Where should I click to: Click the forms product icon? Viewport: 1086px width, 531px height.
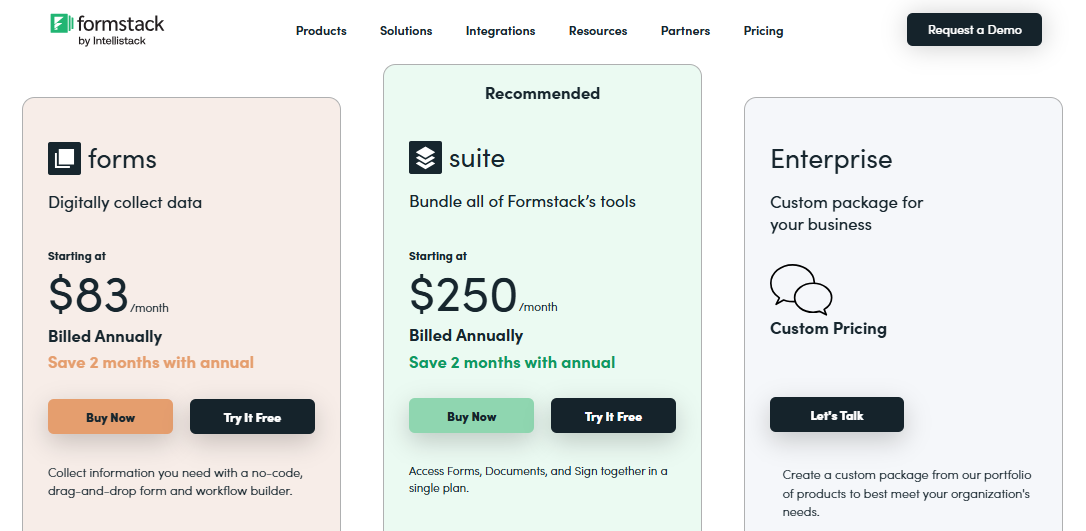tap(64, 158)
